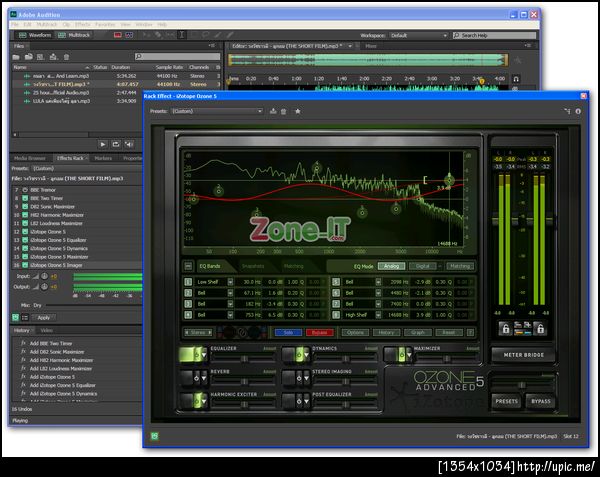The image size is (600, 477).
Task: Select the EQ Bands tab in Ozone
Action: (210, 266)
